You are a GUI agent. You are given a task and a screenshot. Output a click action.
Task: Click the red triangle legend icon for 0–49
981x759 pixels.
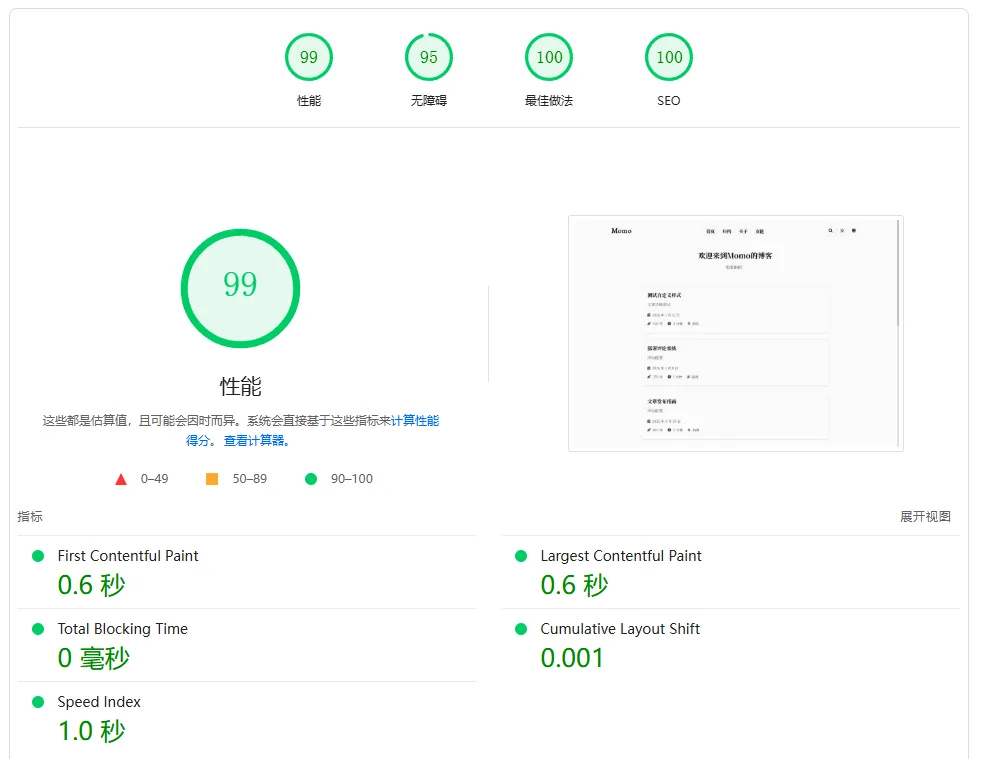tap(120, 479)
